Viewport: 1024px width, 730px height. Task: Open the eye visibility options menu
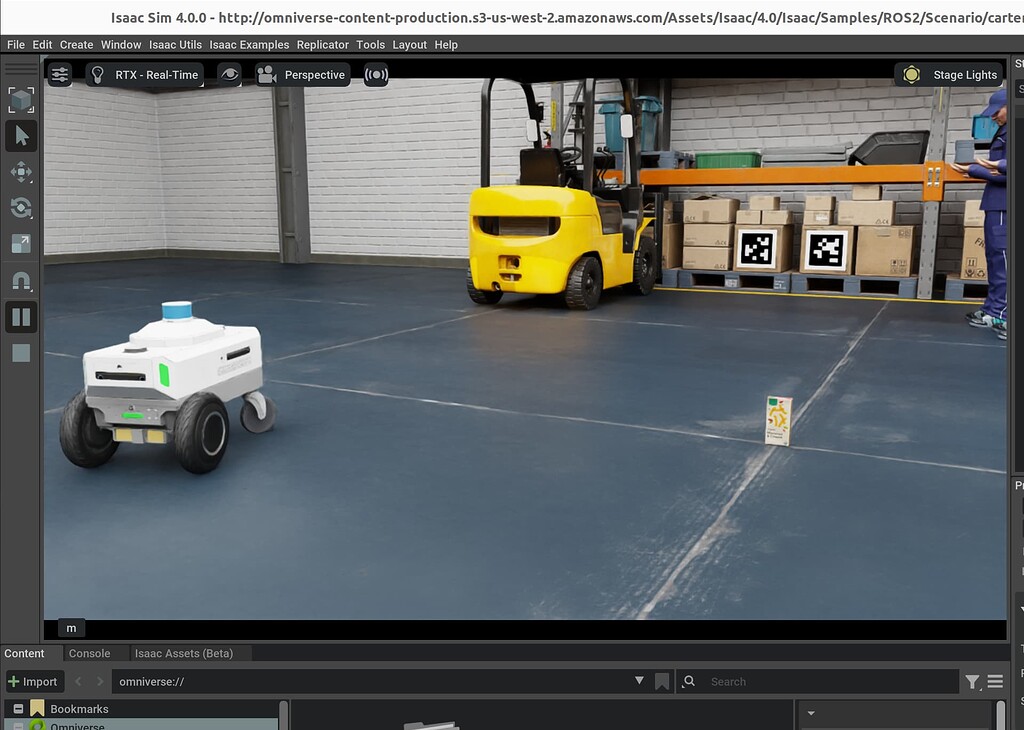pos(230,75)
